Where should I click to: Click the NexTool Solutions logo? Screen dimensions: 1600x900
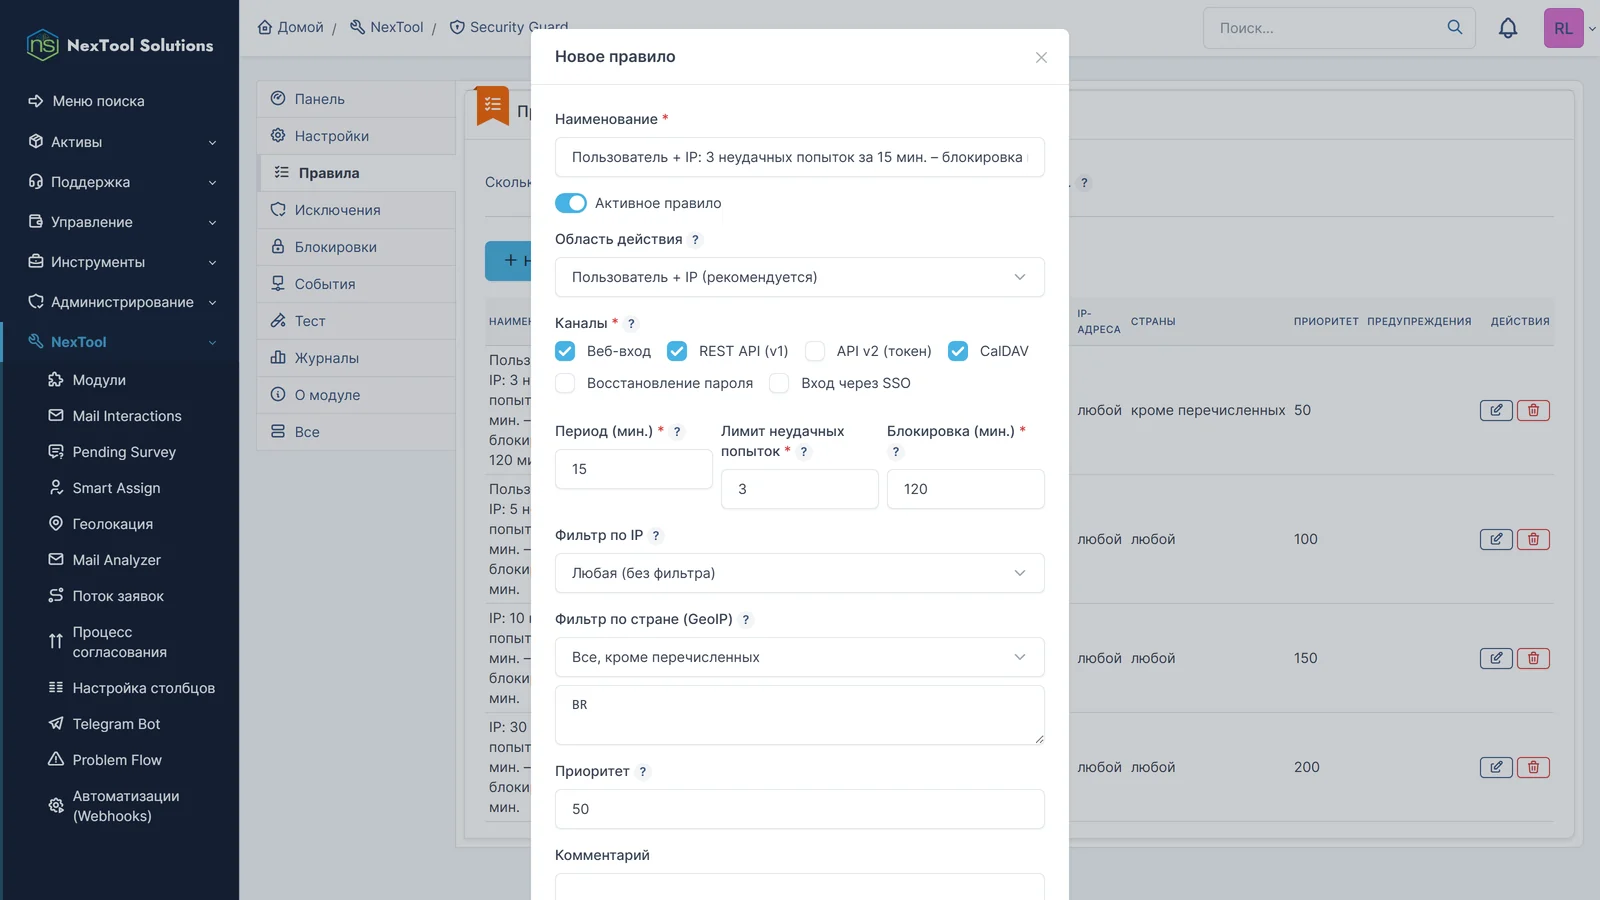tap(119, 45)
